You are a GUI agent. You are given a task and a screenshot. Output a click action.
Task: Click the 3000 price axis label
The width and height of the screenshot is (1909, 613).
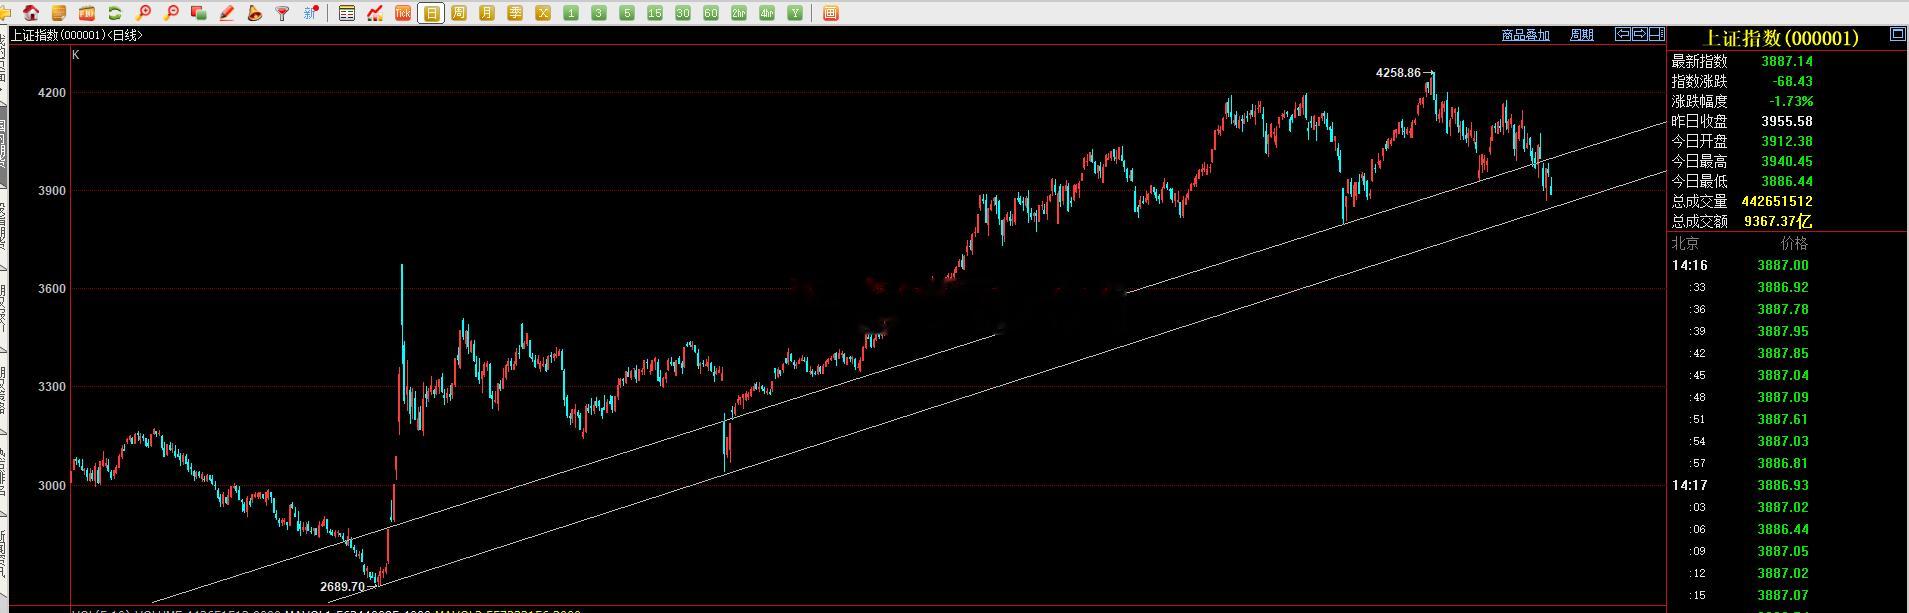coord(51,486)
